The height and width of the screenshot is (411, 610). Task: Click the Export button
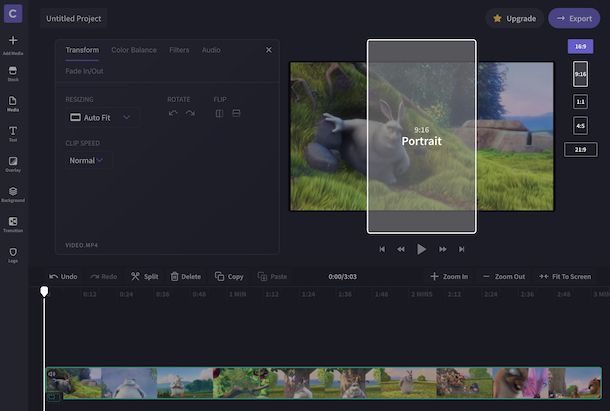[x=574, y=18]
